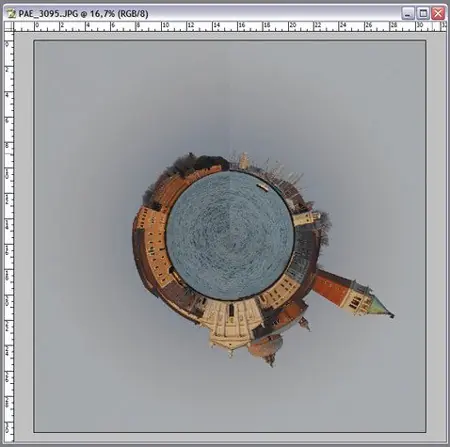Image resolution: width=450 pixels, height=447 pixels.
Task: Click the 10 mark on horizontal ruler
Action: click(165, 25)
